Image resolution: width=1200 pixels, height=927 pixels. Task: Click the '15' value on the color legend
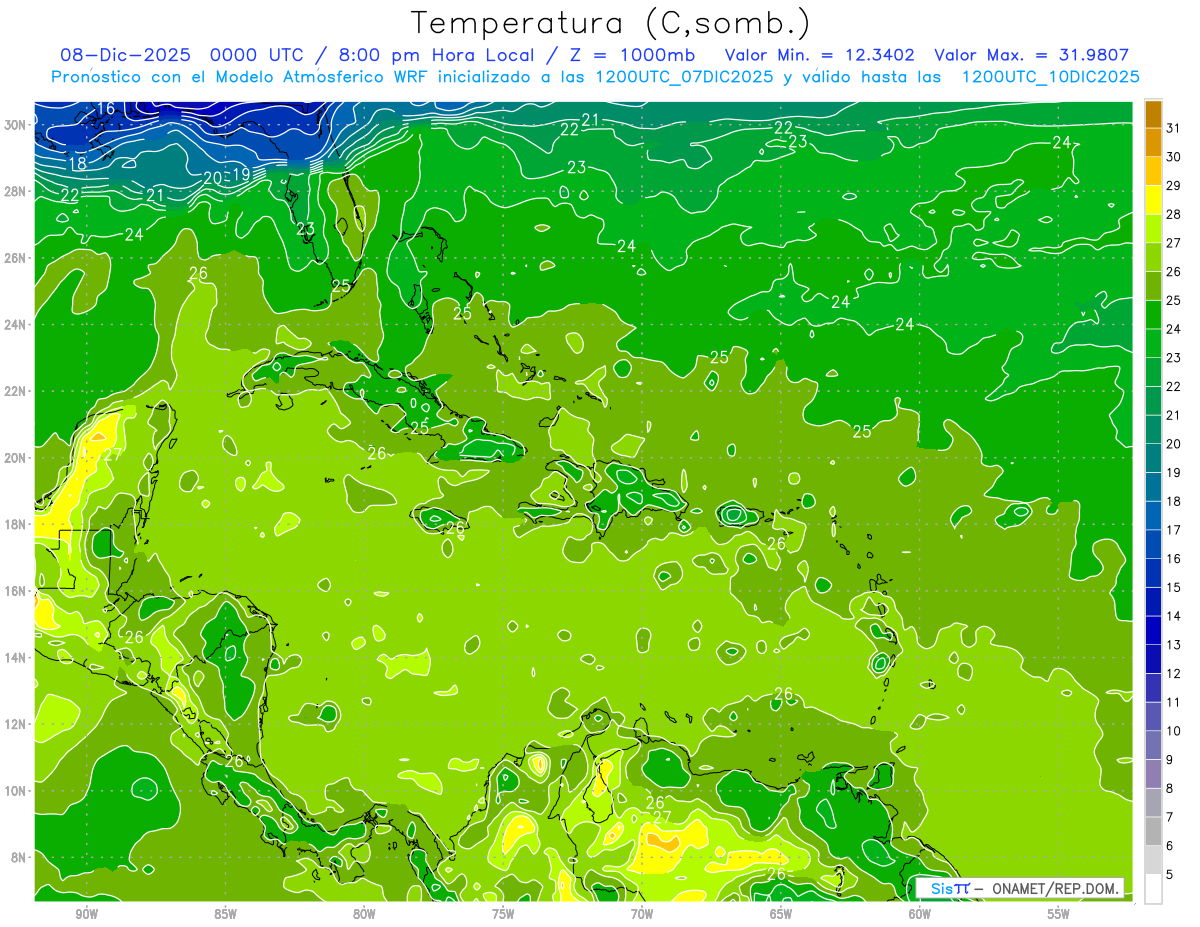click(1174, 587)
